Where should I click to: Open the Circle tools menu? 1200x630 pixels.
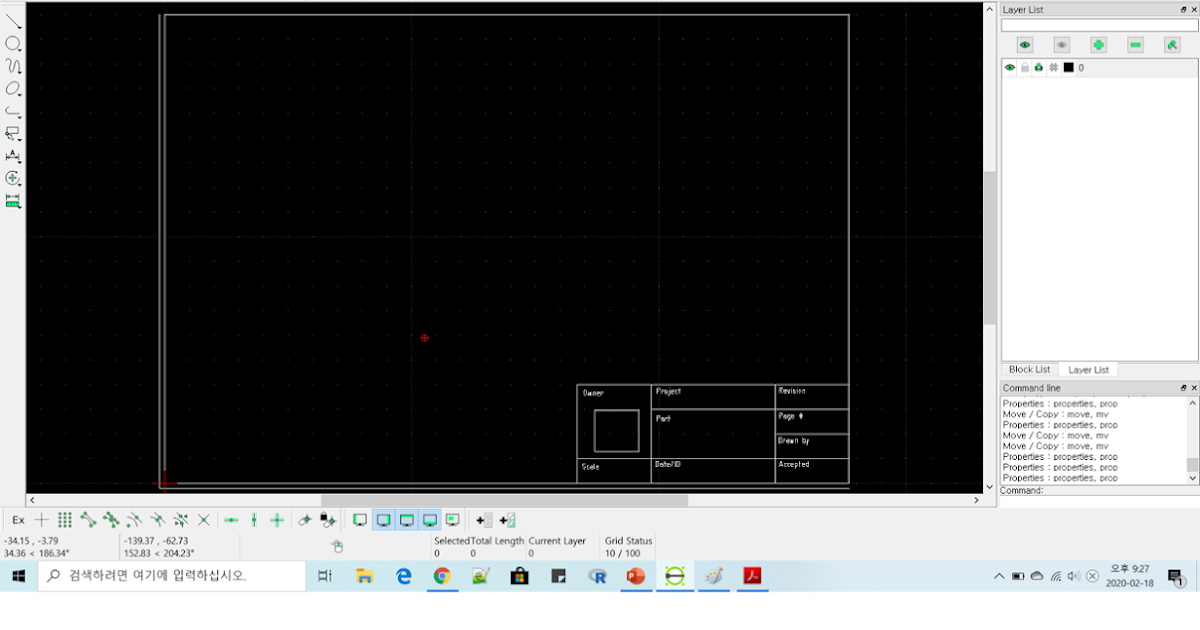13,44
